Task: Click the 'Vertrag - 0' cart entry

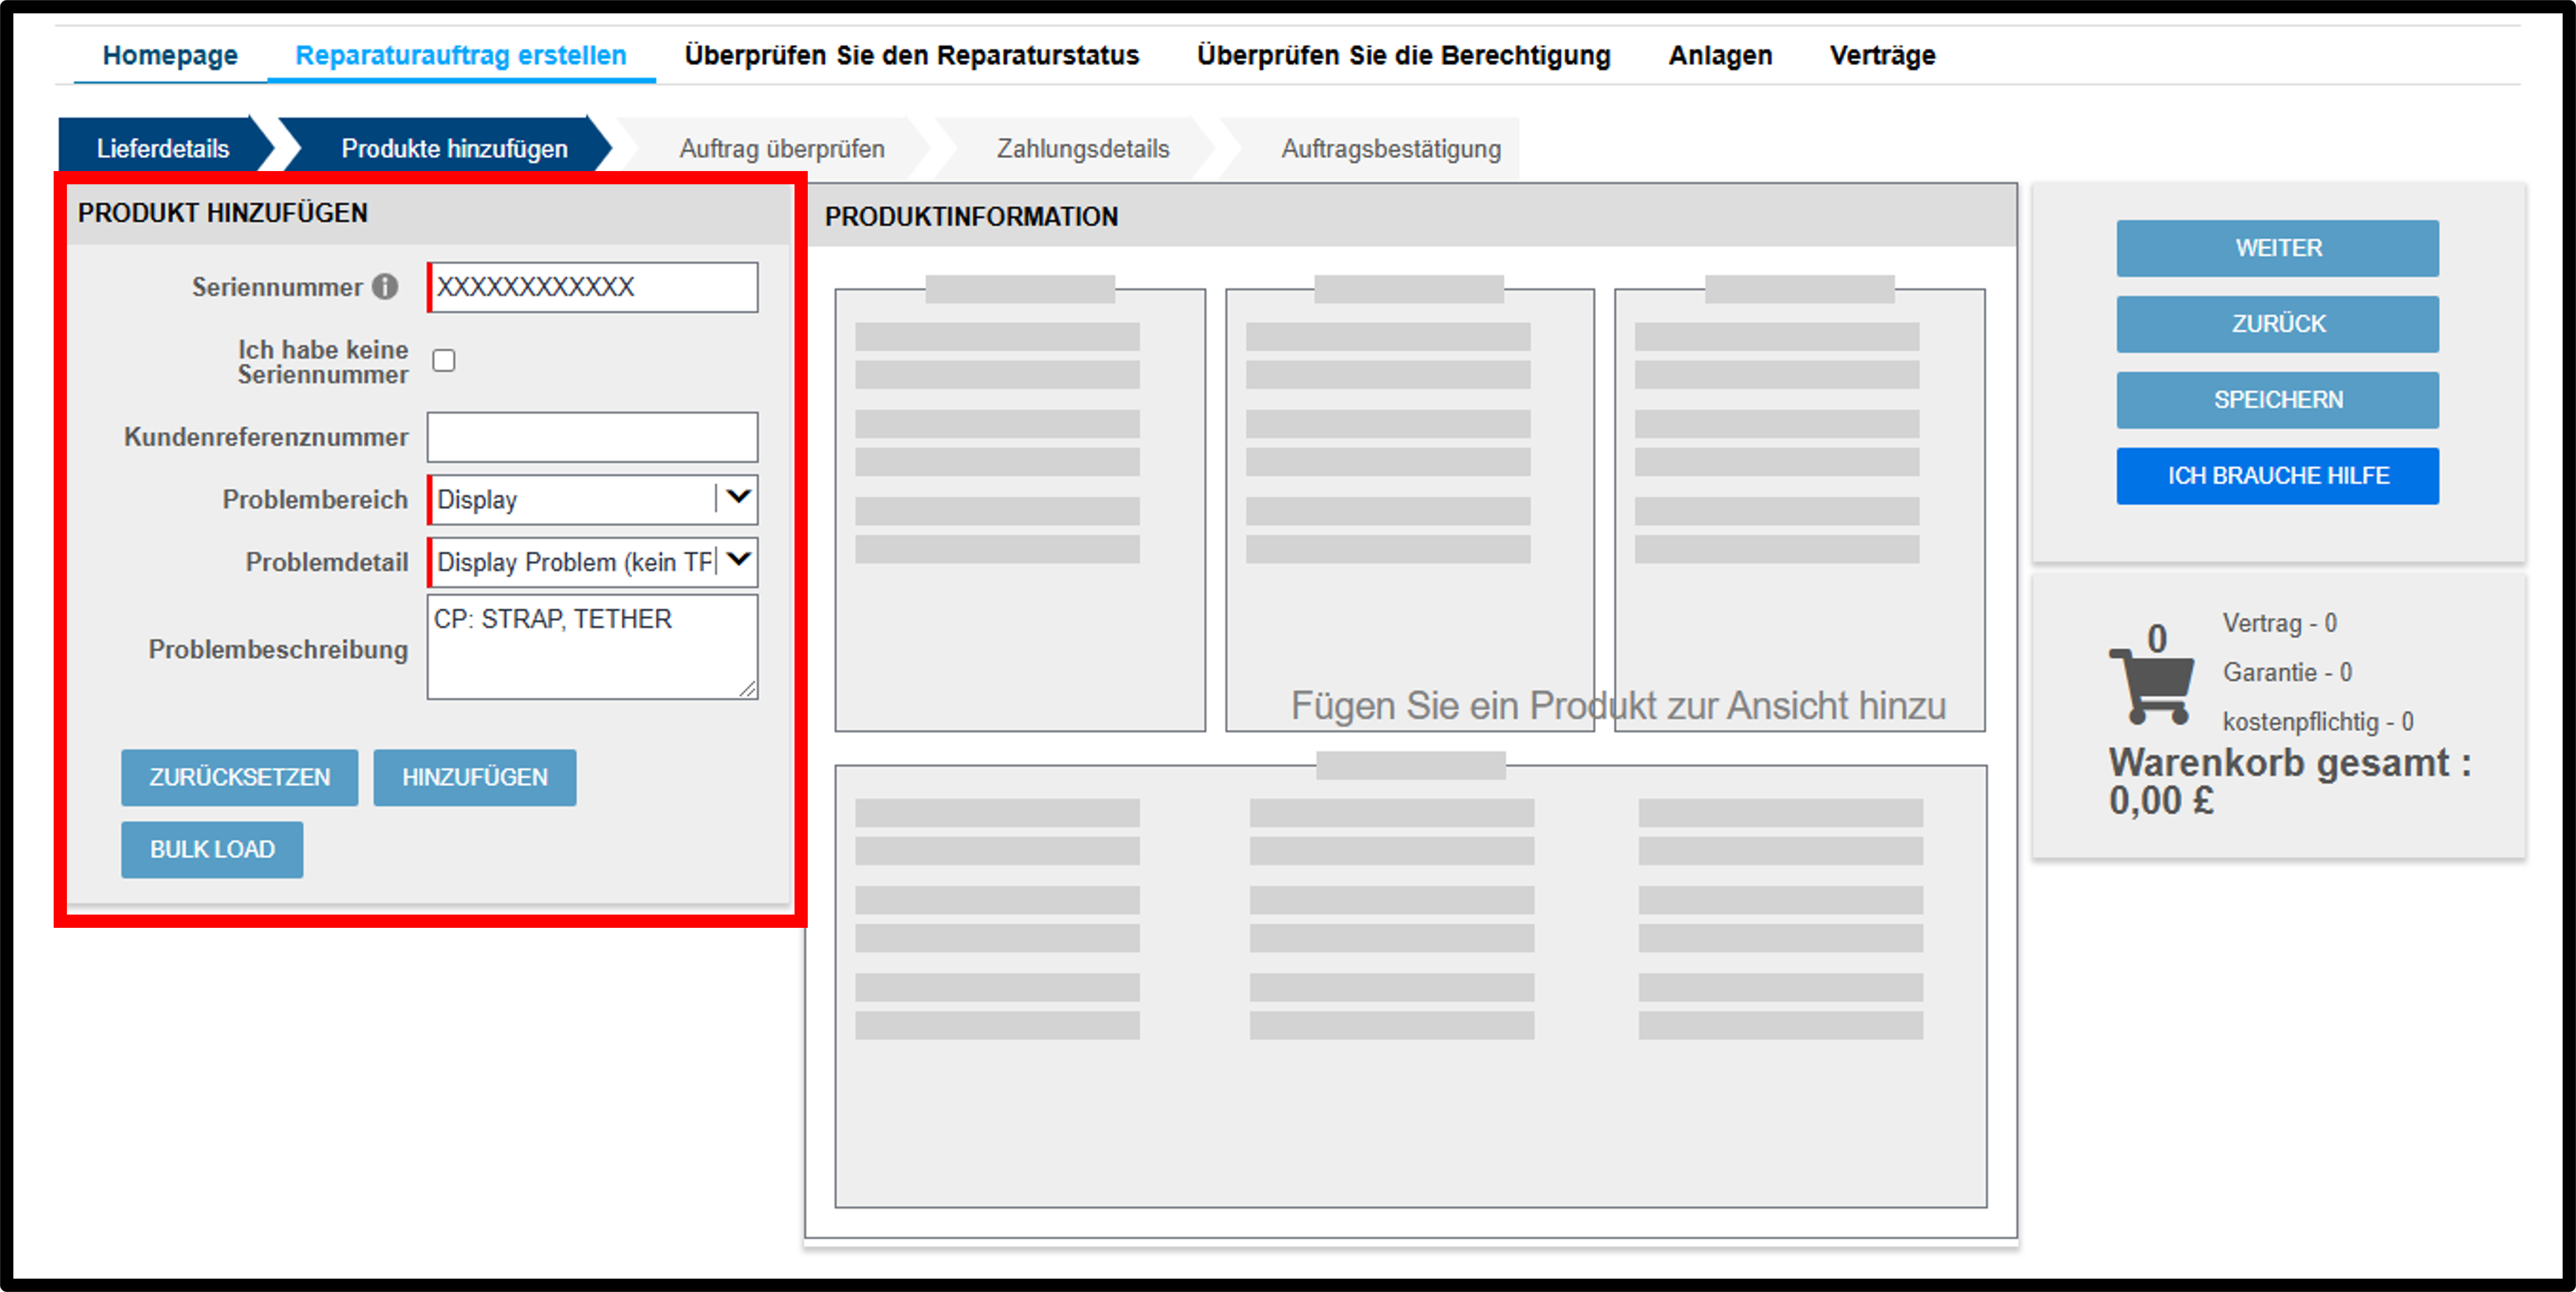Action: [2279, 623]
